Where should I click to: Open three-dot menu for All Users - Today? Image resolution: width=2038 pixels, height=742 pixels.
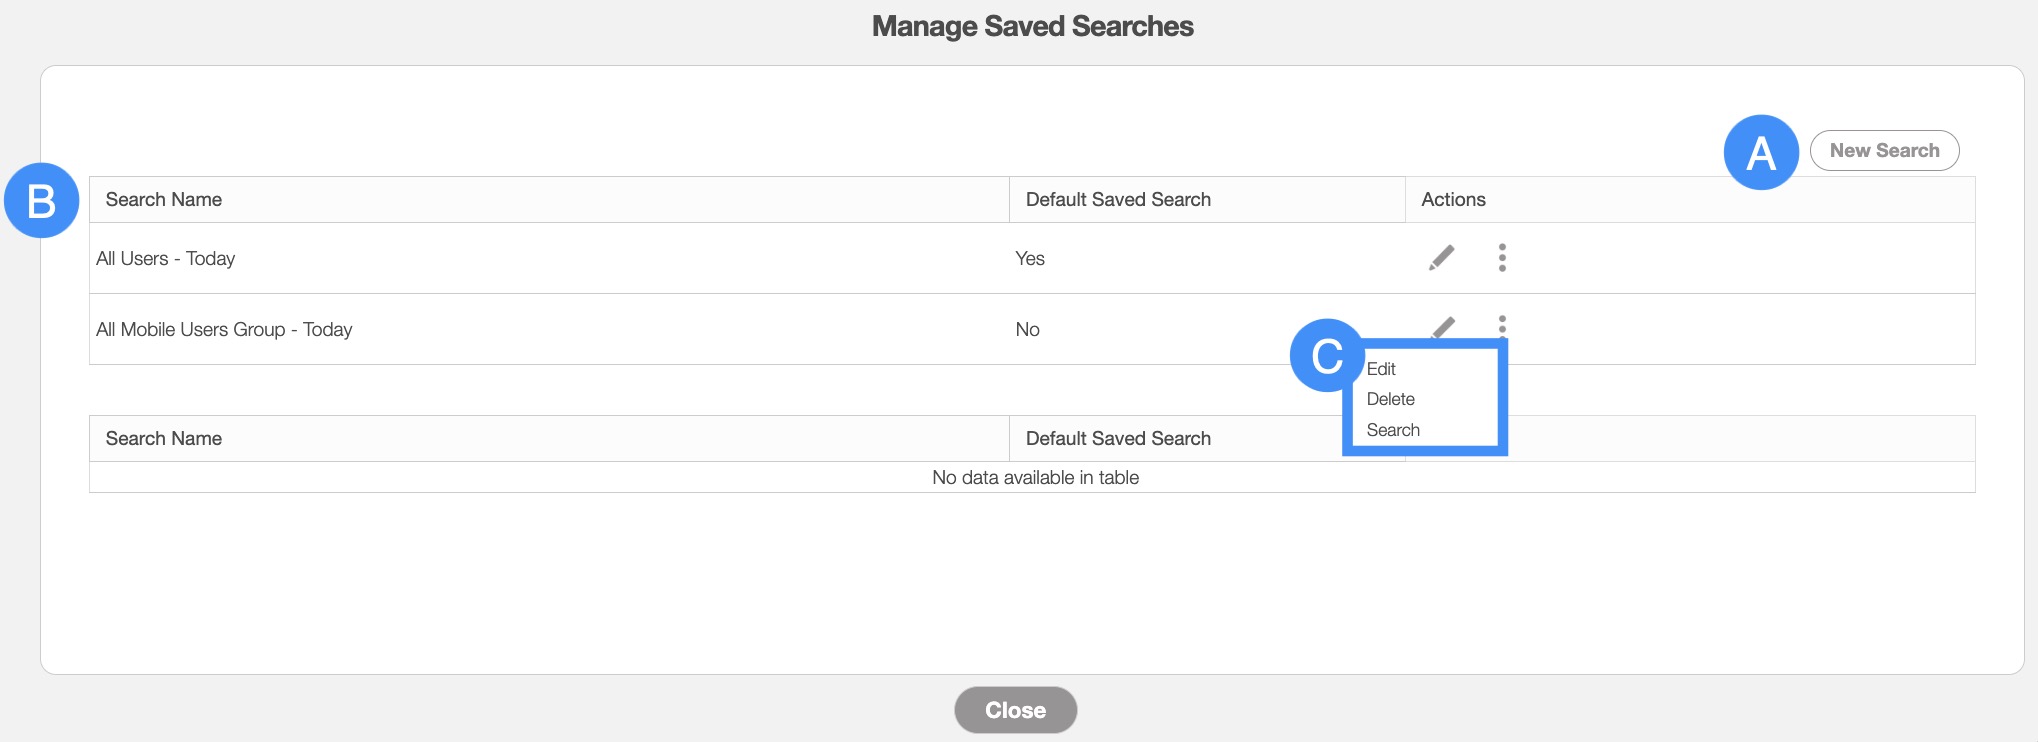pos(1502,258)
